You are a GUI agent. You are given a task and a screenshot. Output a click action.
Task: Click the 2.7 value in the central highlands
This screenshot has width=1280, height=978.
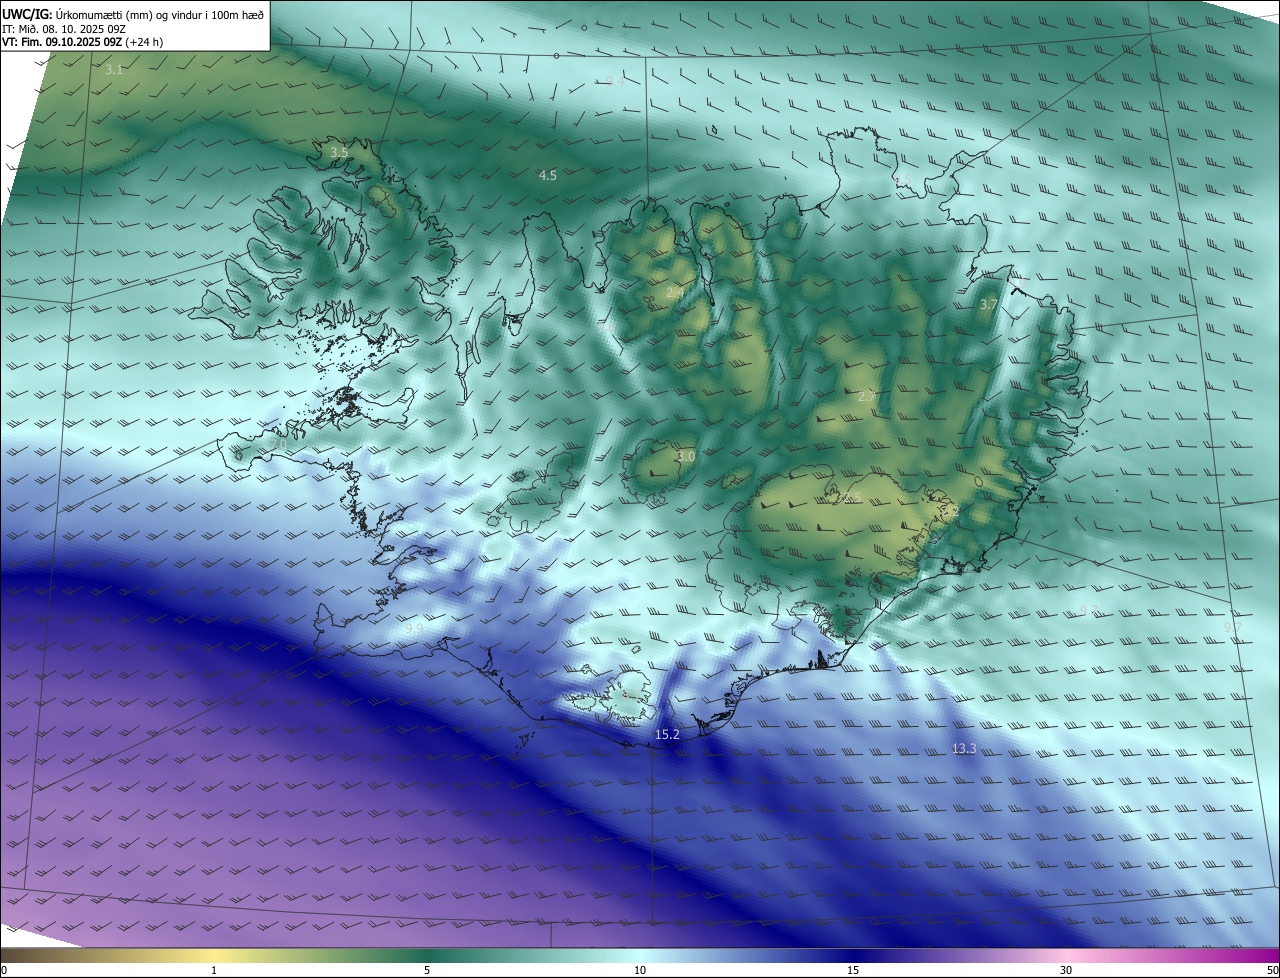(866, 396)
